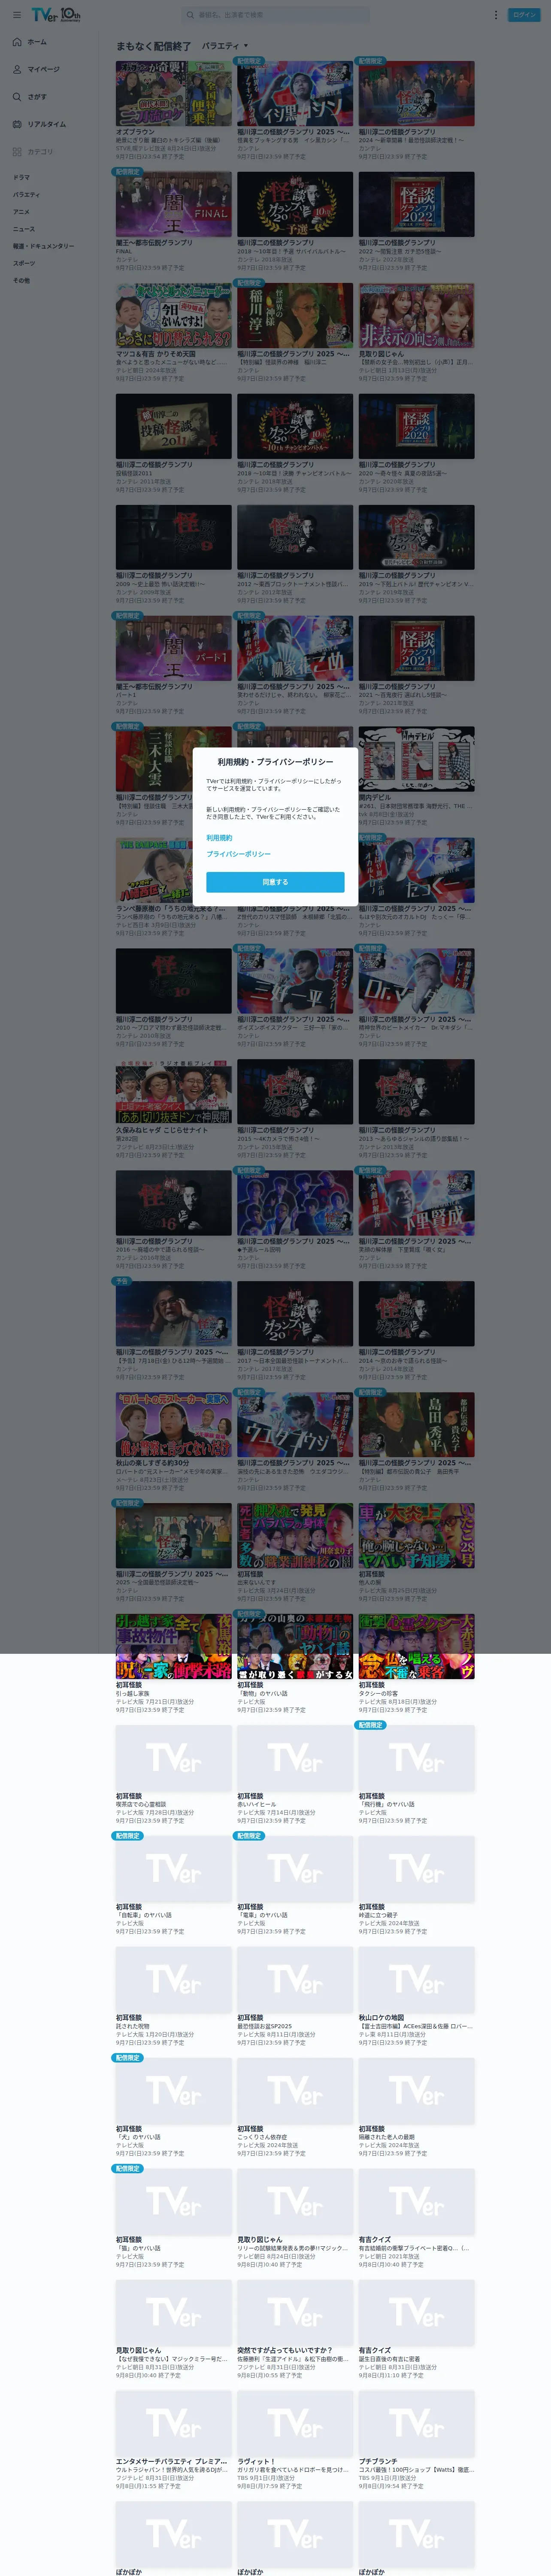Open the three-dot options menu in header
The image size is (551, 2576).
tap(495, 15)
